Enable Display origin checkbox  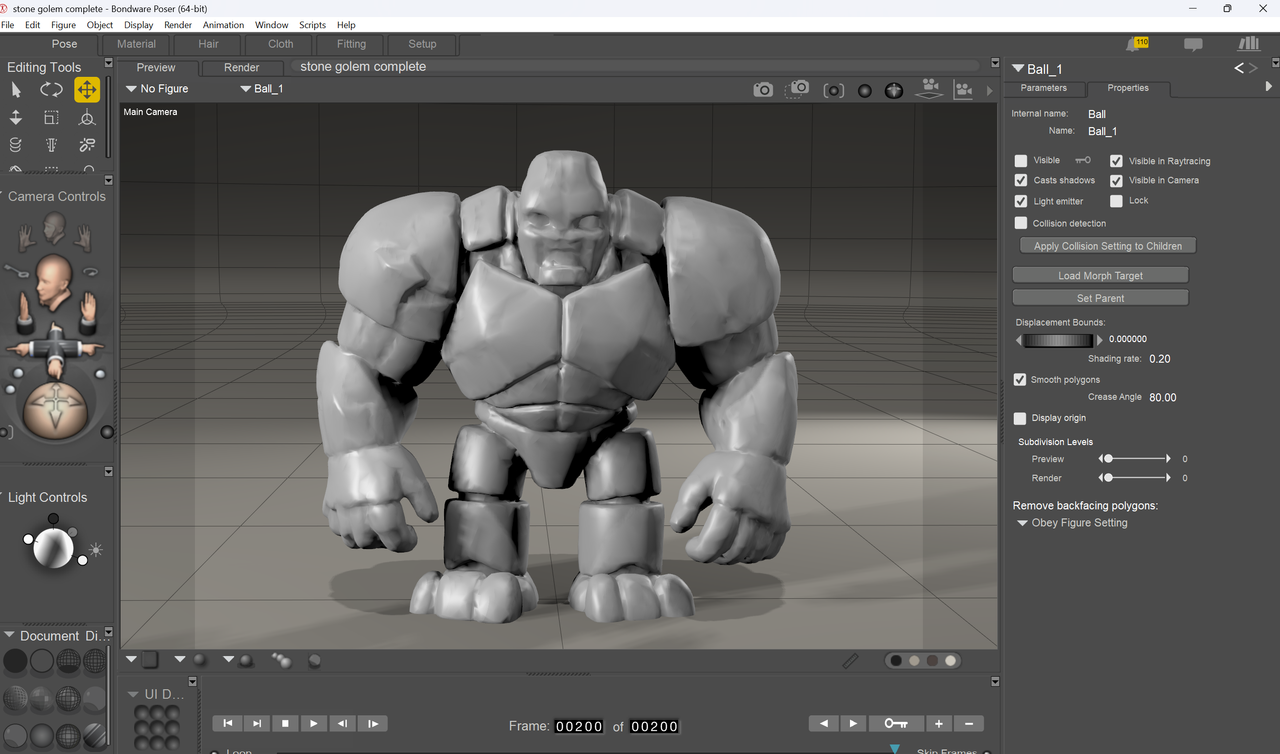click(x=1021, y=418)
